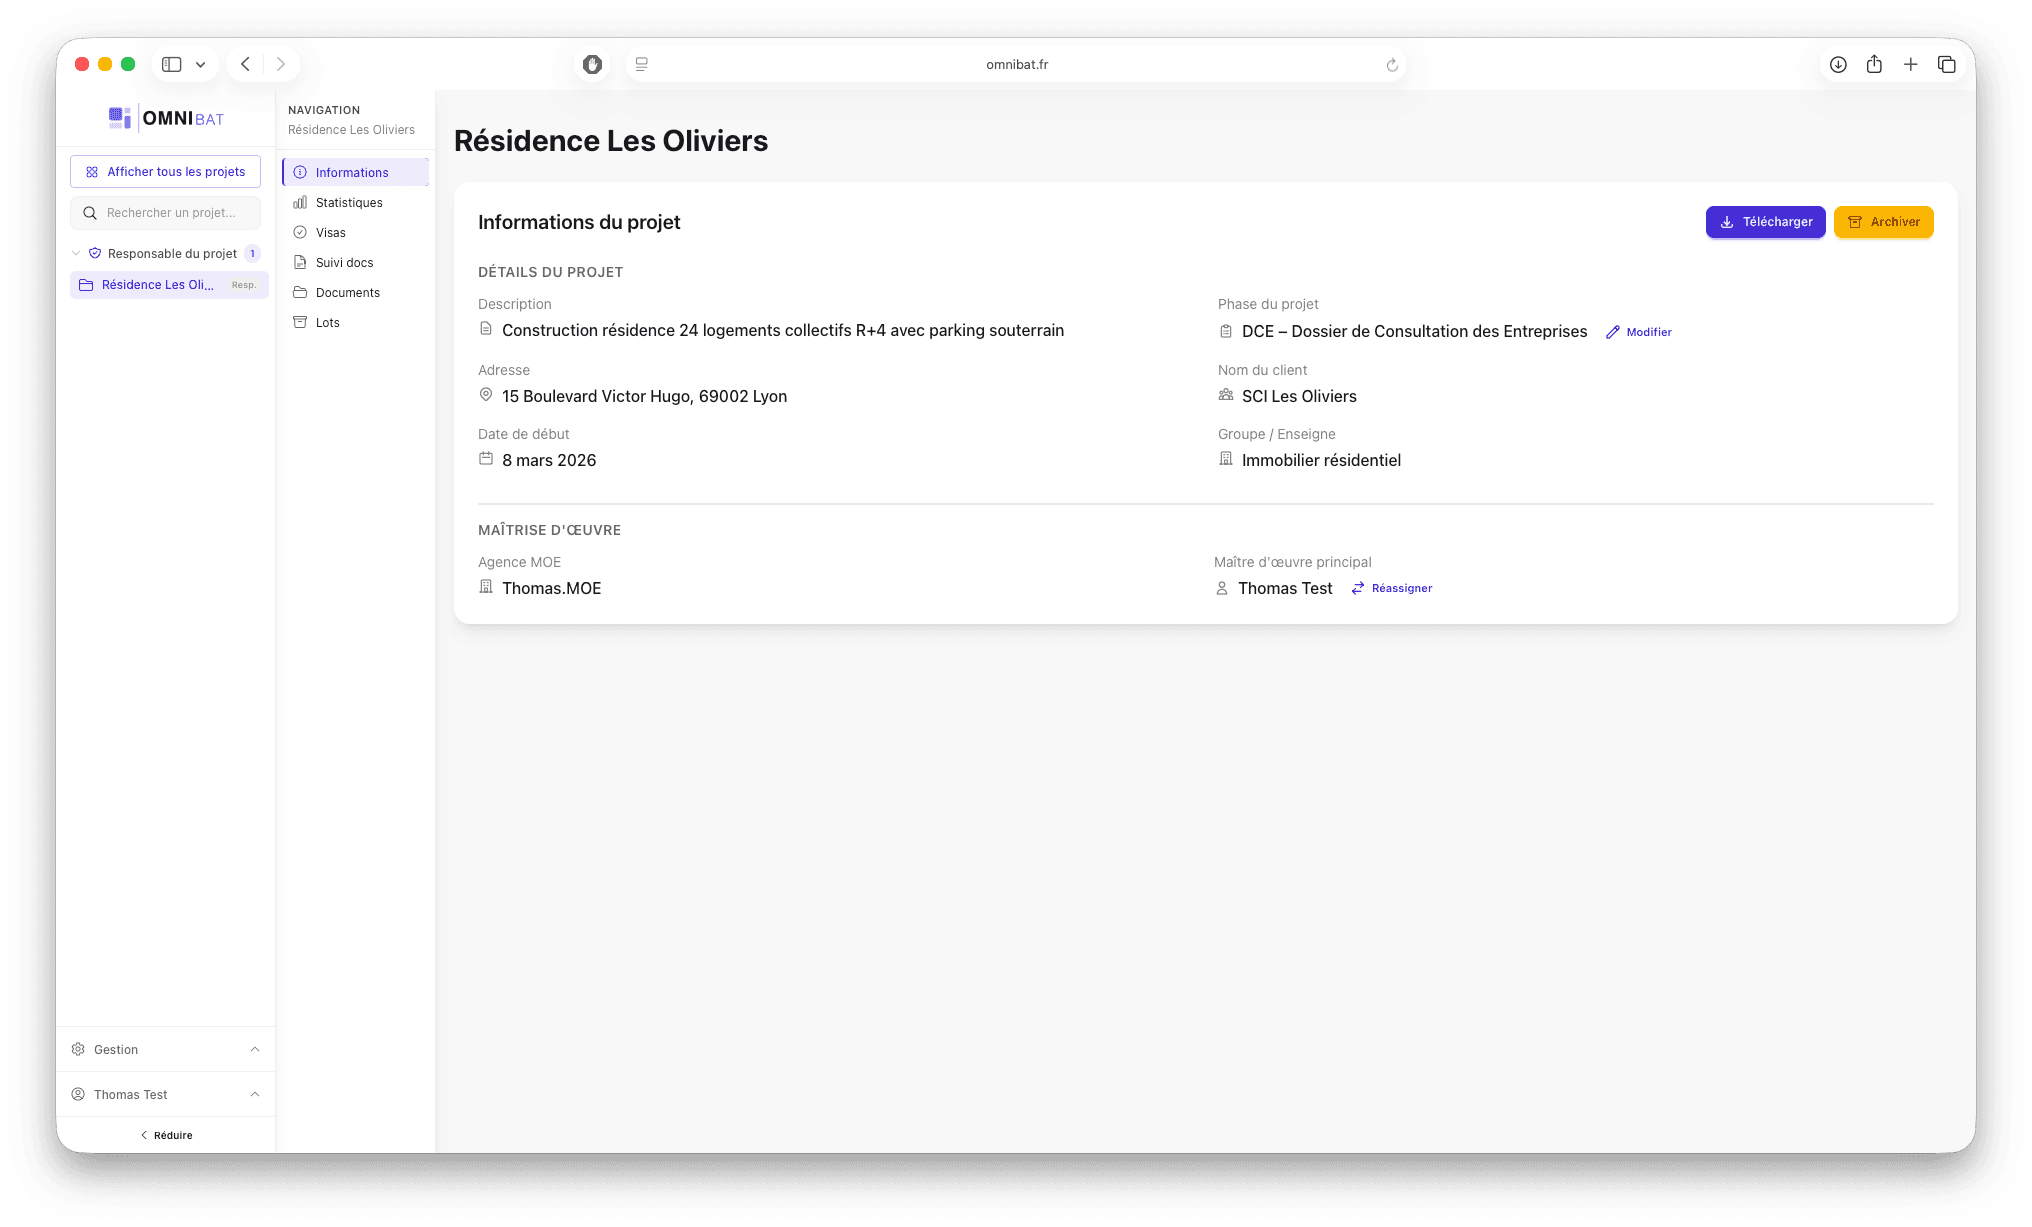Toggle the Safari sidebar button
Screen dimensions: 2032x1227
click(x=172, y=65)
